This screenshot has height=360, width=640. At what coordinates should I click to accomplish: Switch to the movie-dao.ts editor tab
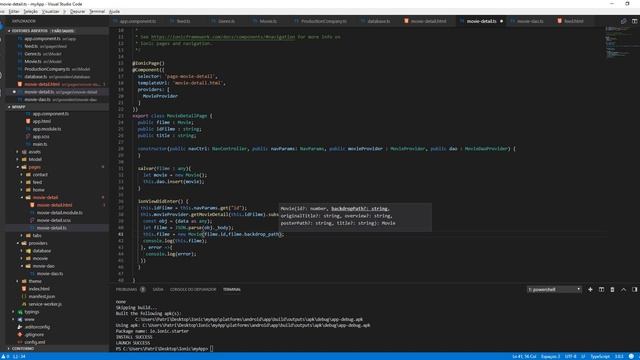click(530, 21)
